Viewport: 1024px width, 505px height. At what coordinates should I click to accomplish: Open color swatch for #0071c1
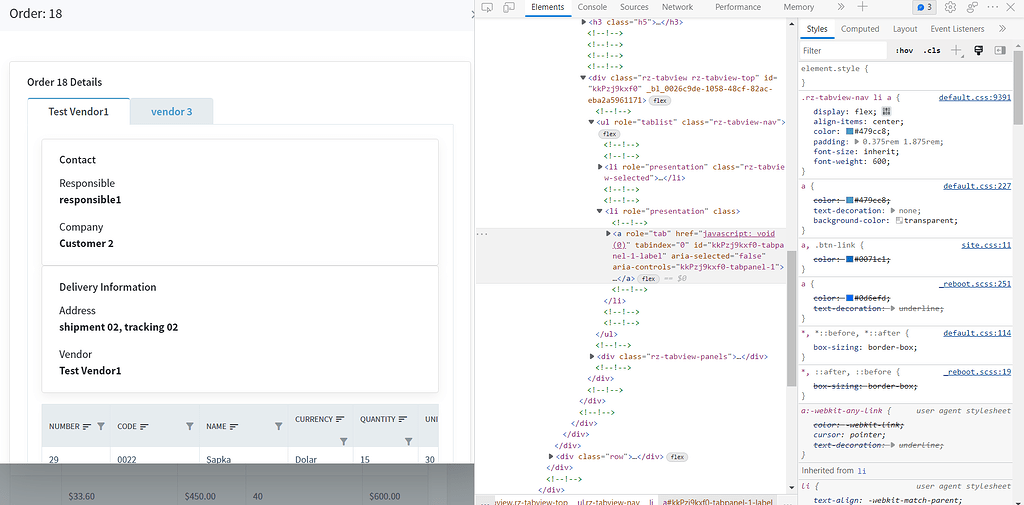click(850, 259)
